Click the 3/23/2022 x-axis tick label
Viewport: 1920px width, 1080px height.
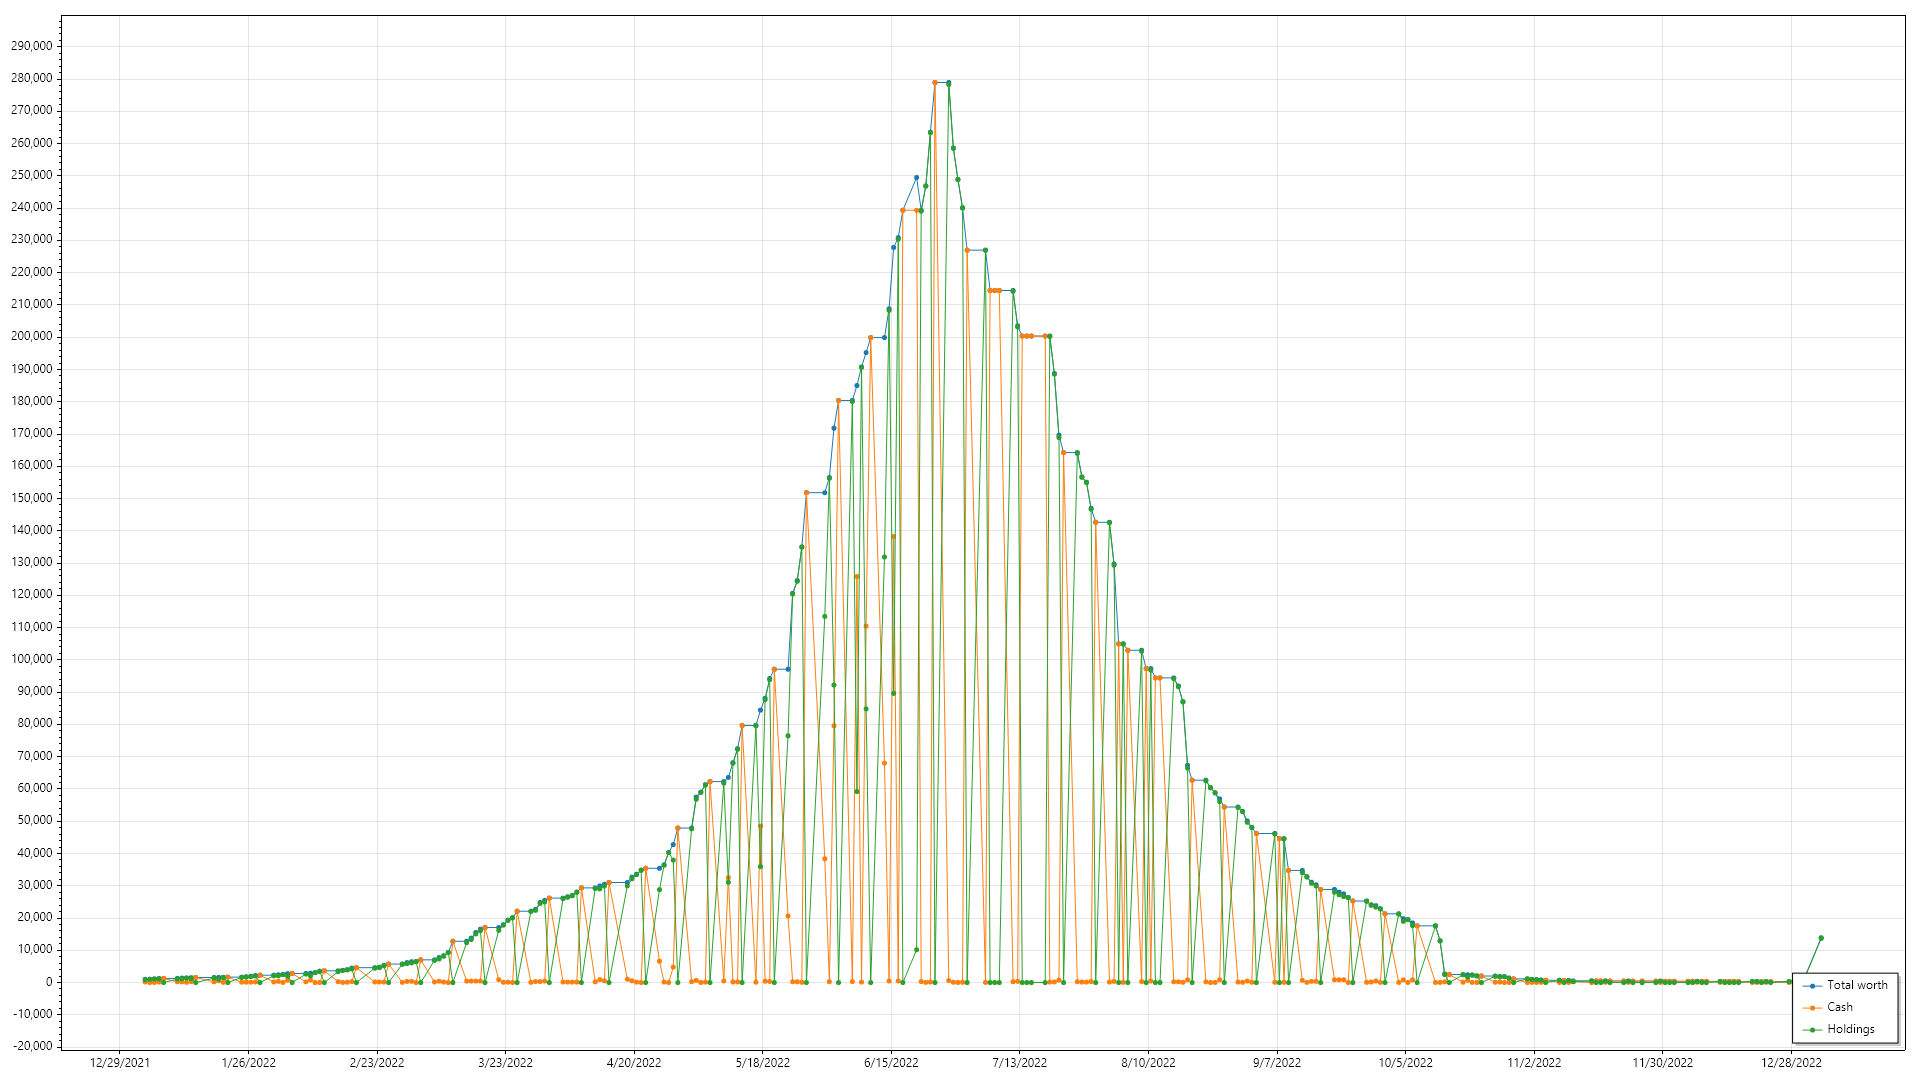tap(505, 1063)
